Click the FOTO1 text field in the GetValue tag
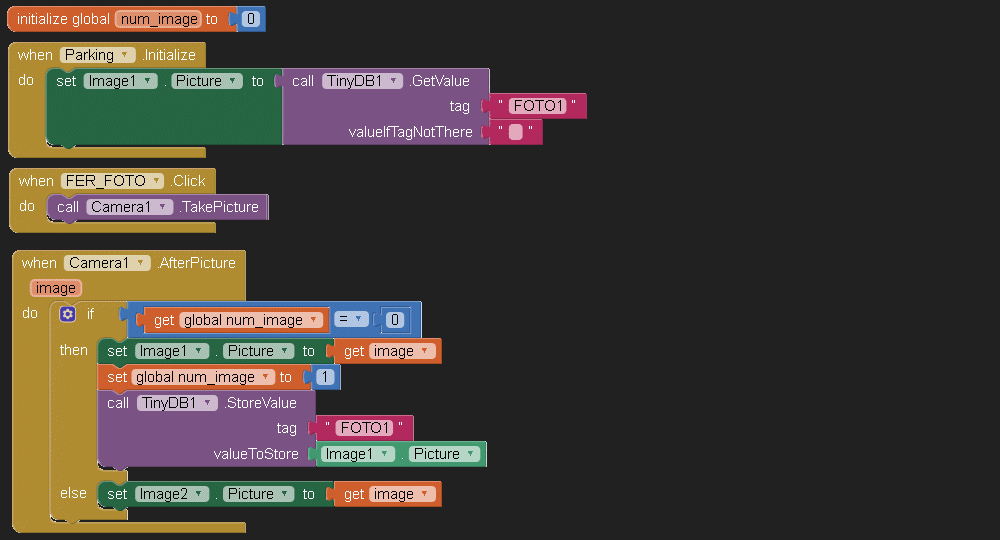The width and height of the screenshot is (1000, 540). tap(538, 106)
